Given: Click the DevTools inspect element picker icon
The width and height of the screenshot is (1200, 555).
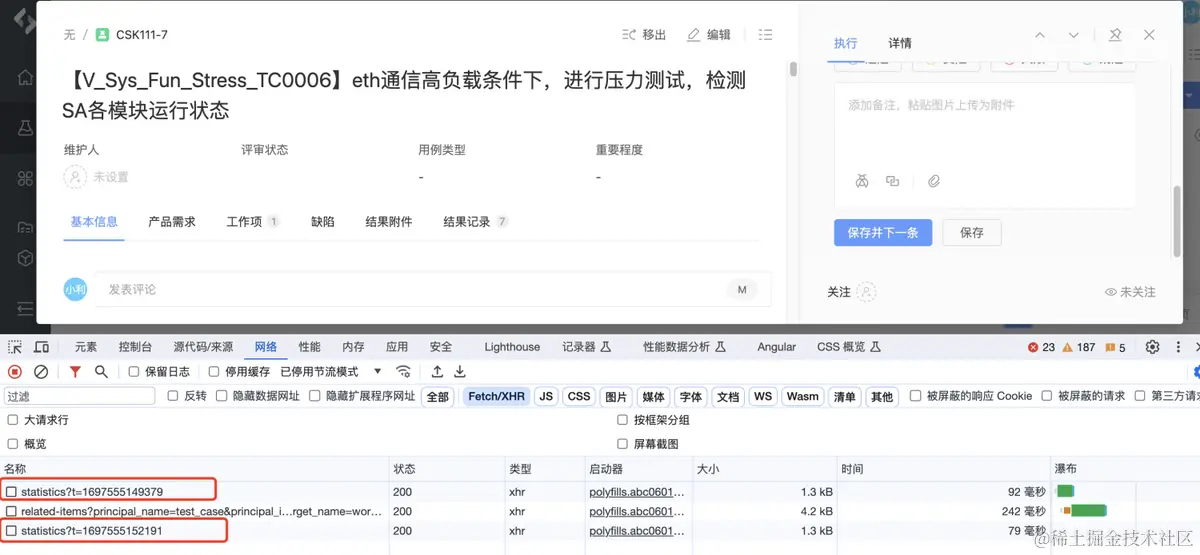Looking at the screenshot, I should pyautogui.click(x=15, y=347).
